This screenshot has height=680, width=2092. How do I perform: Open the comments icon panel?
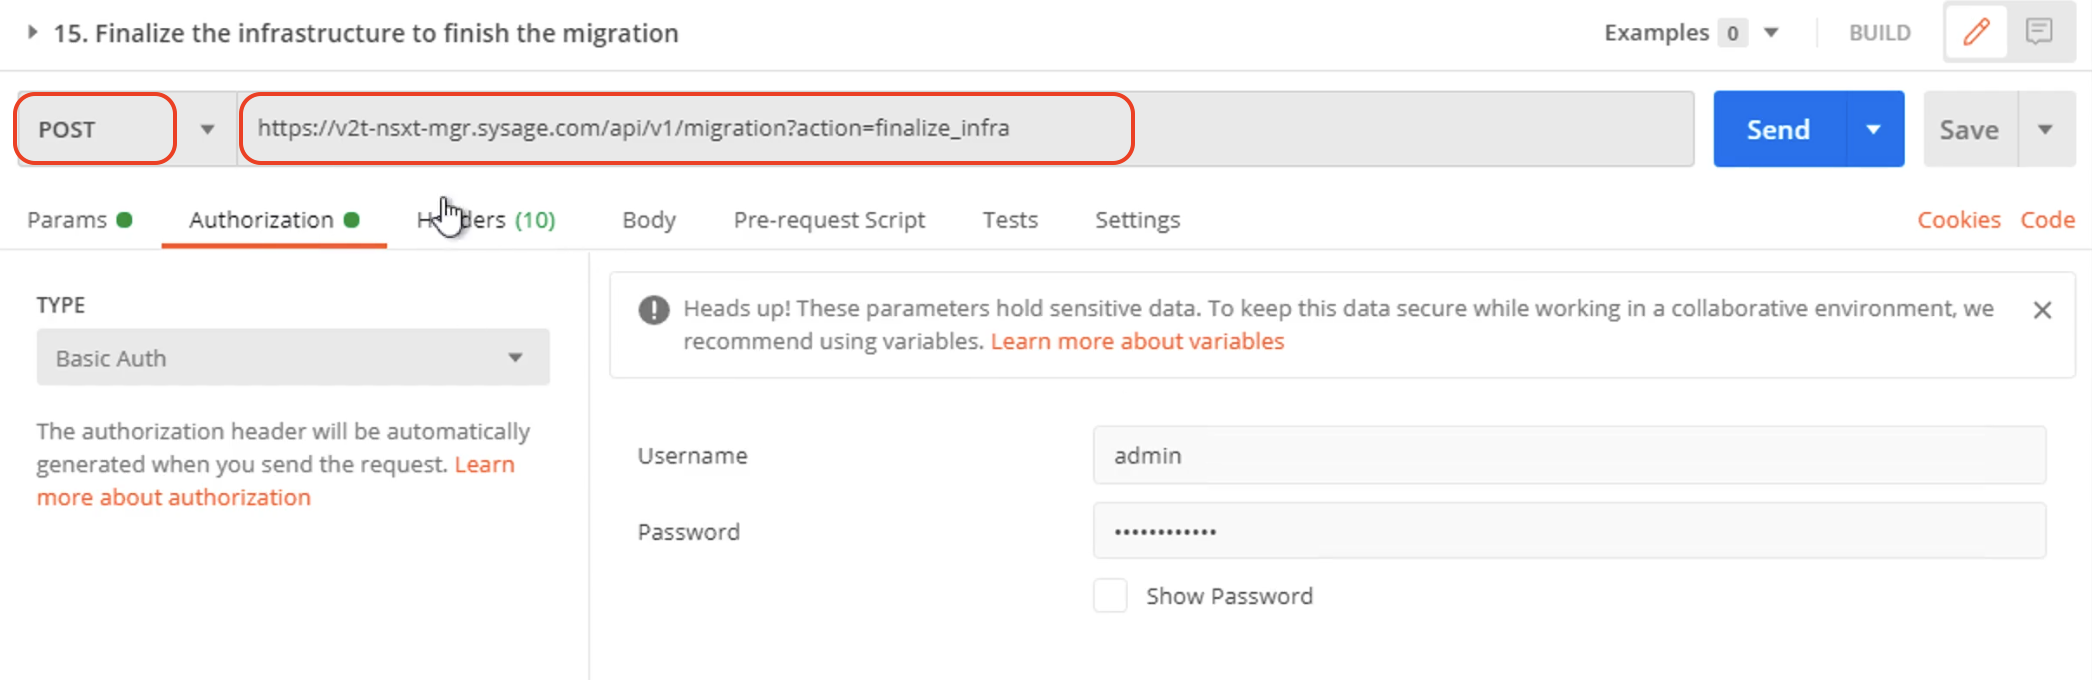coord(2039,32)
